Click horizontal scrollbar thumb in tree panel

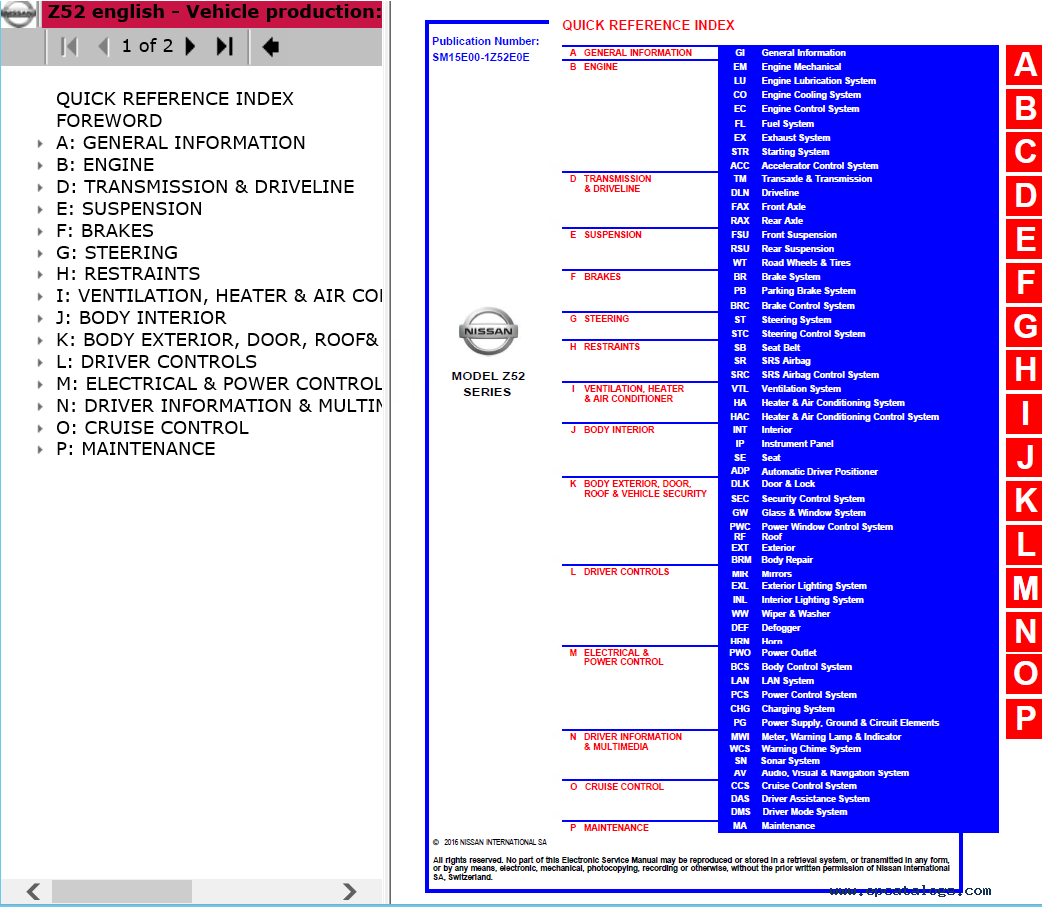[122, 891]
